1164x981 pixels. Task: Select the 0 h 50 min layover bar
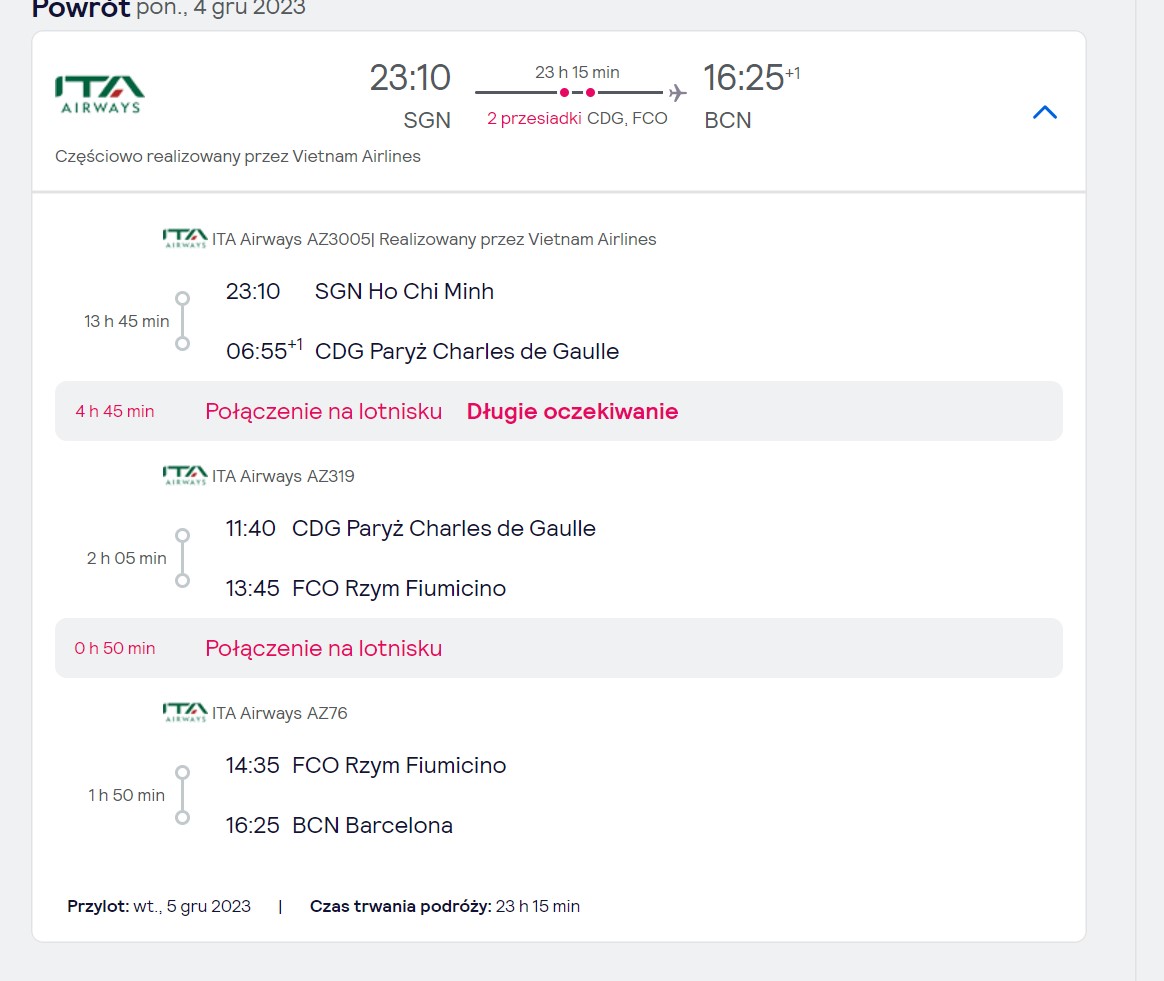click(559, 648)
